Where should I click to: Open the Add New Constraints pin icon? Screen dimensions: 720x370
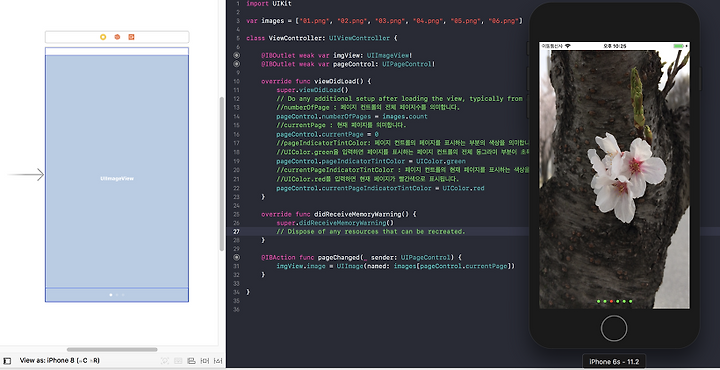(205, 361)
